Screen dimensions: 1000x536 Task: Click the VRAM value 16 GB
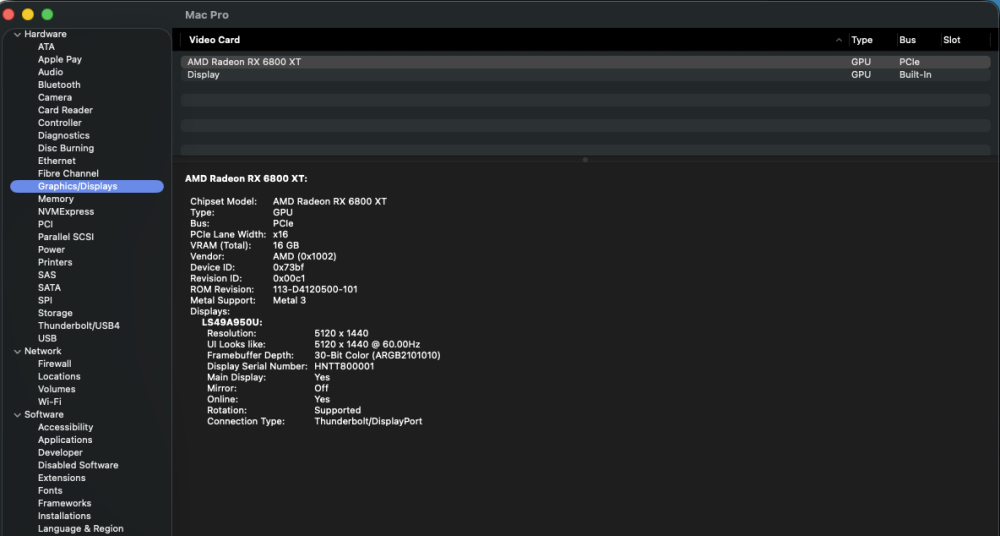pos(286,246)
